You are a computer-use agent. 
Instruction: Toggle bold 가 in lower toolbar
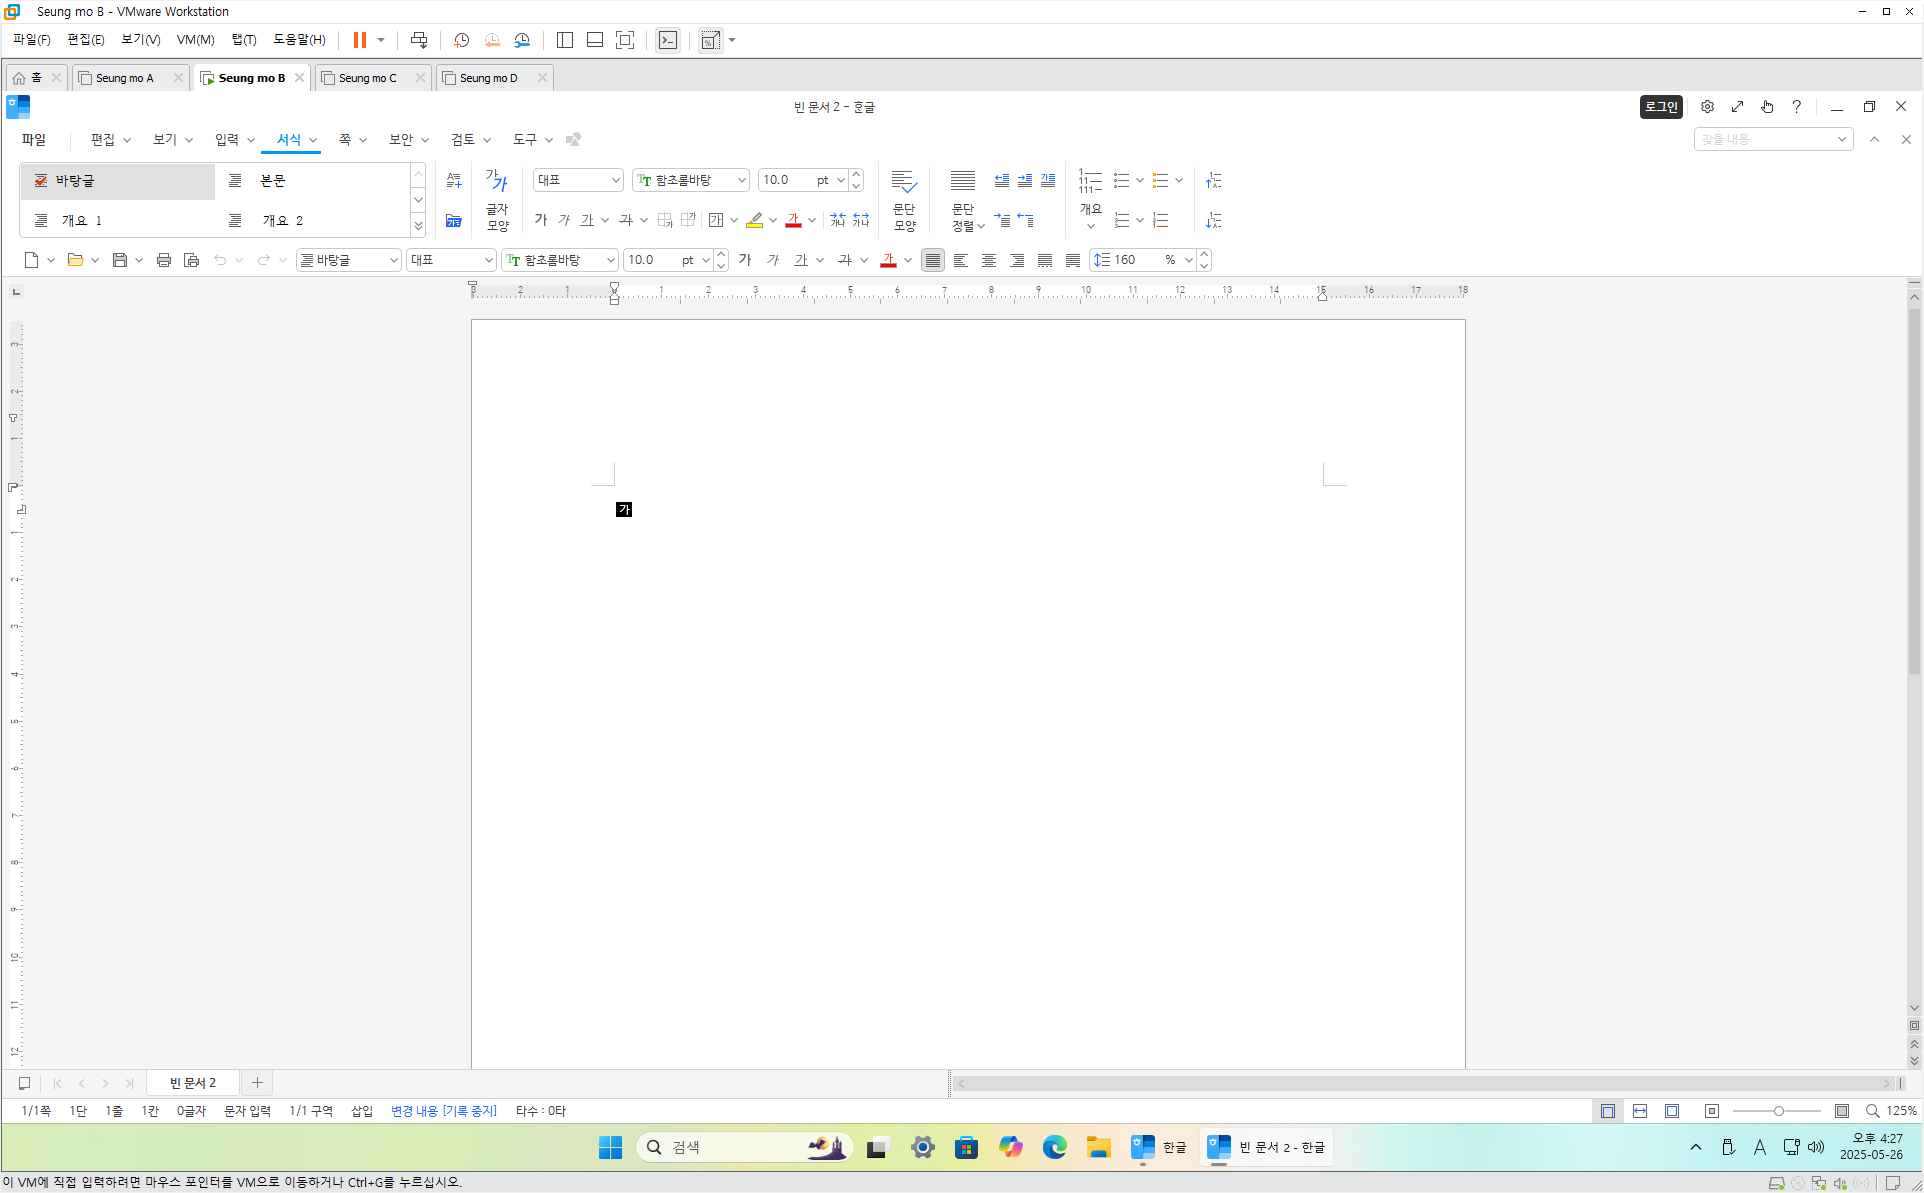(745, 260)
